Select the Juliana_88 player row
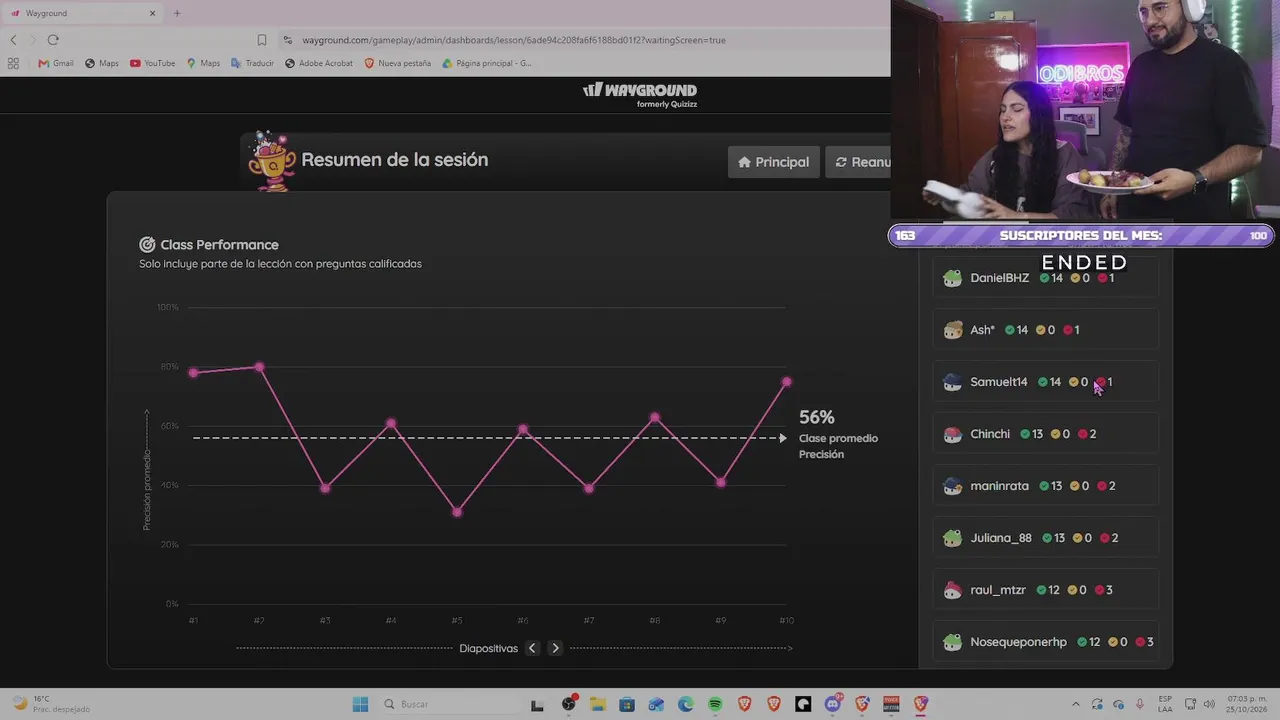 [x=1046, y=538]
